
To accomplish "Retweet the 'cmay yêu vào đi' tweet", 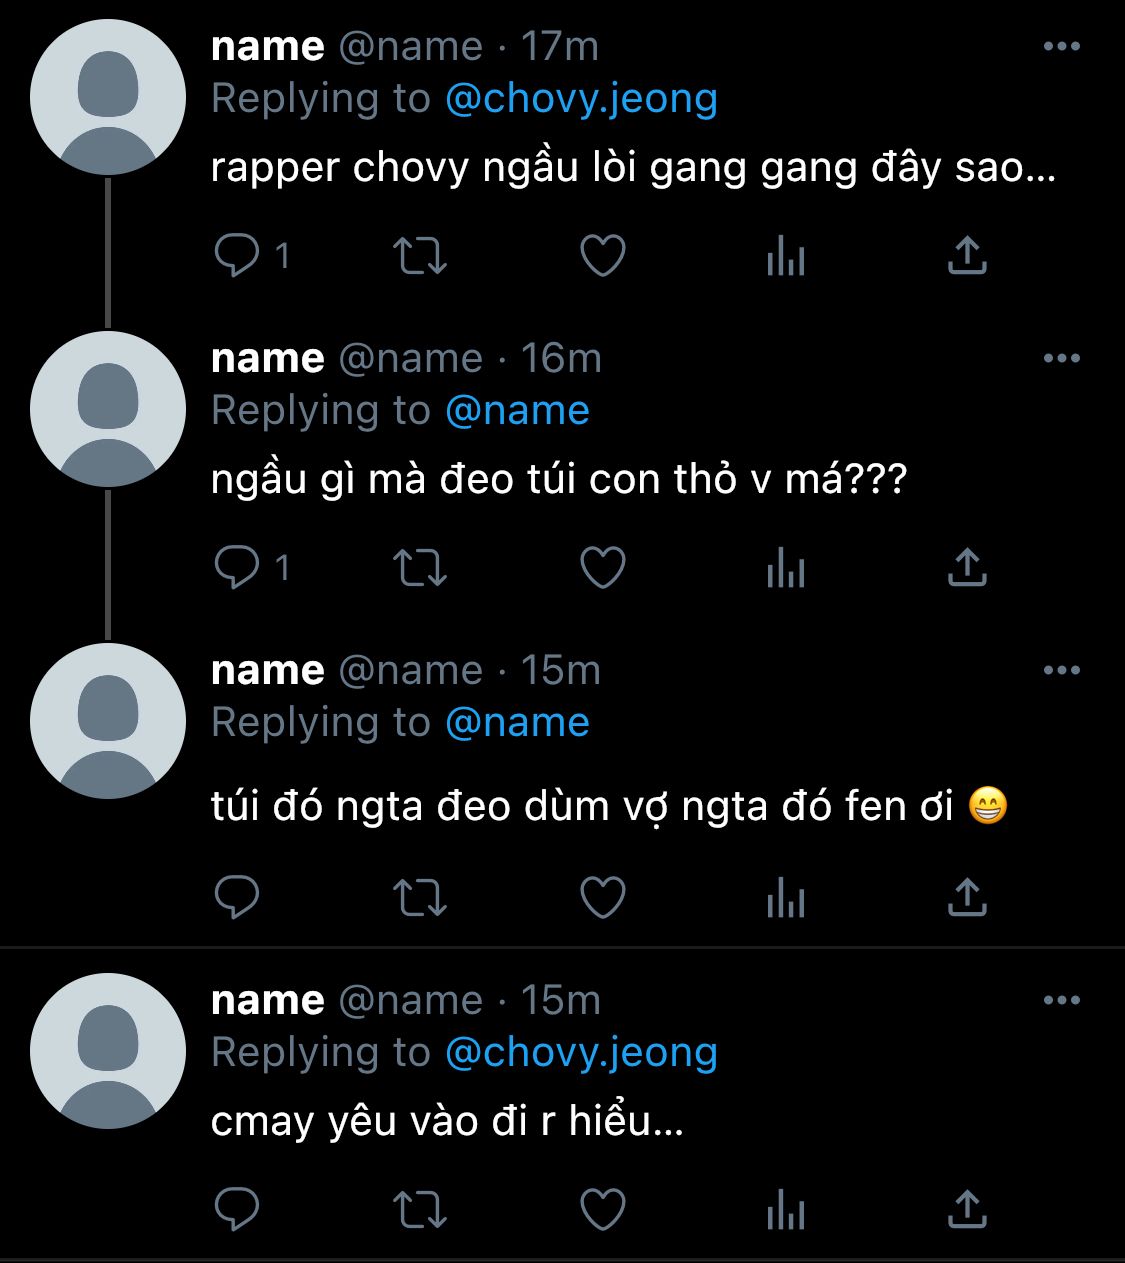I will [x=420, y=1209].
